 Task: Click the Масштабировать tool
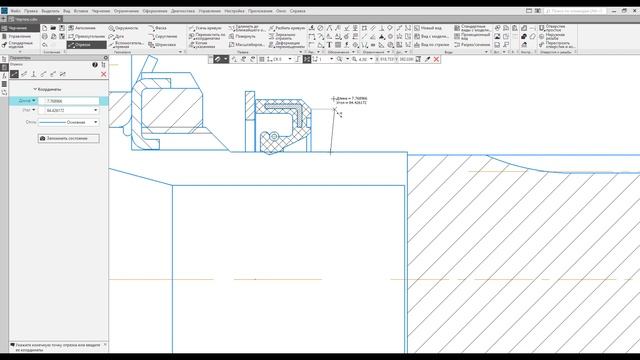point(247,44)
